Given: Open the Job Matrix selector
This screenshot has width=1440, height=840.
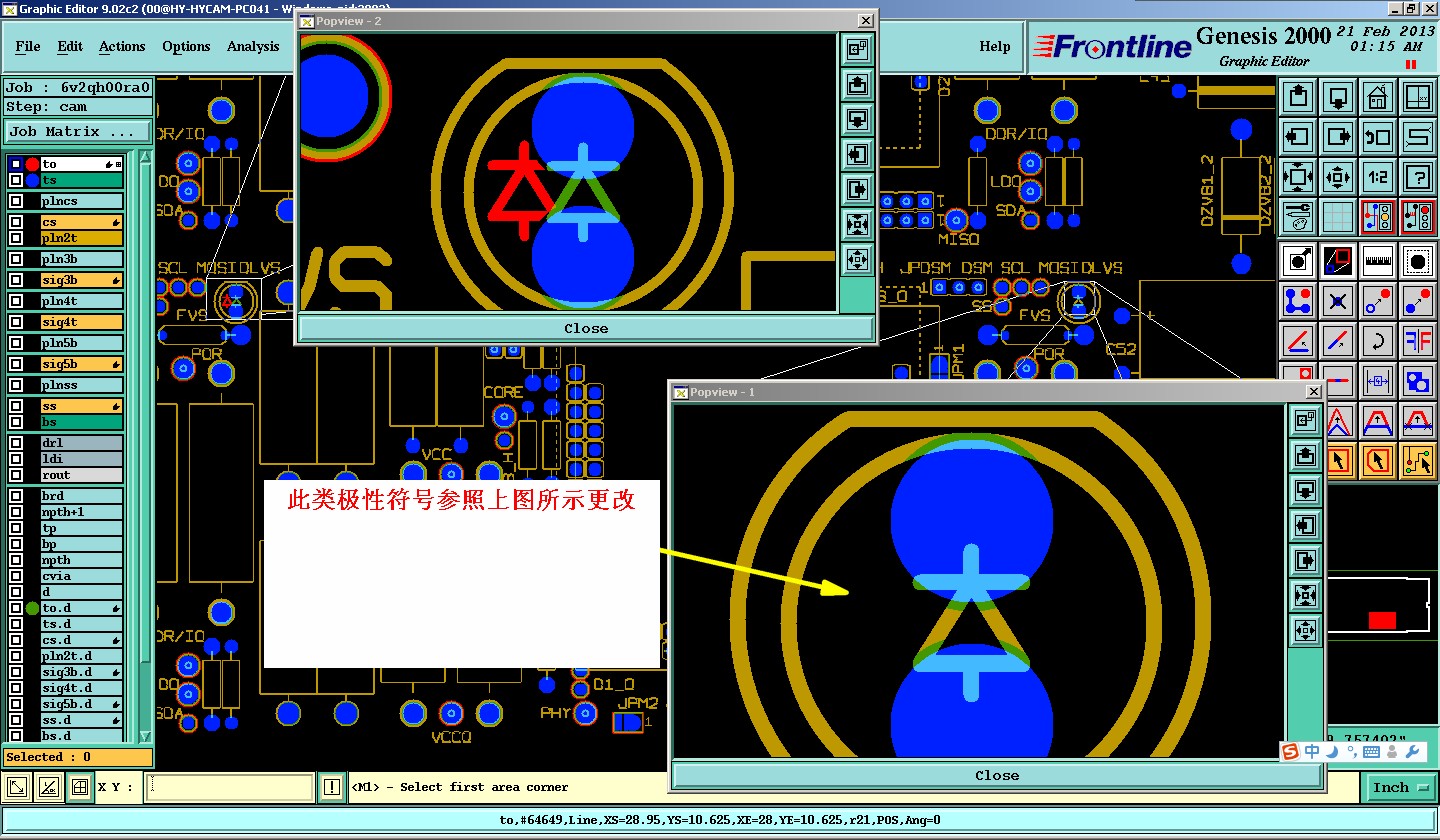Looking at the screenshot, I should click(x=78, y=131).
